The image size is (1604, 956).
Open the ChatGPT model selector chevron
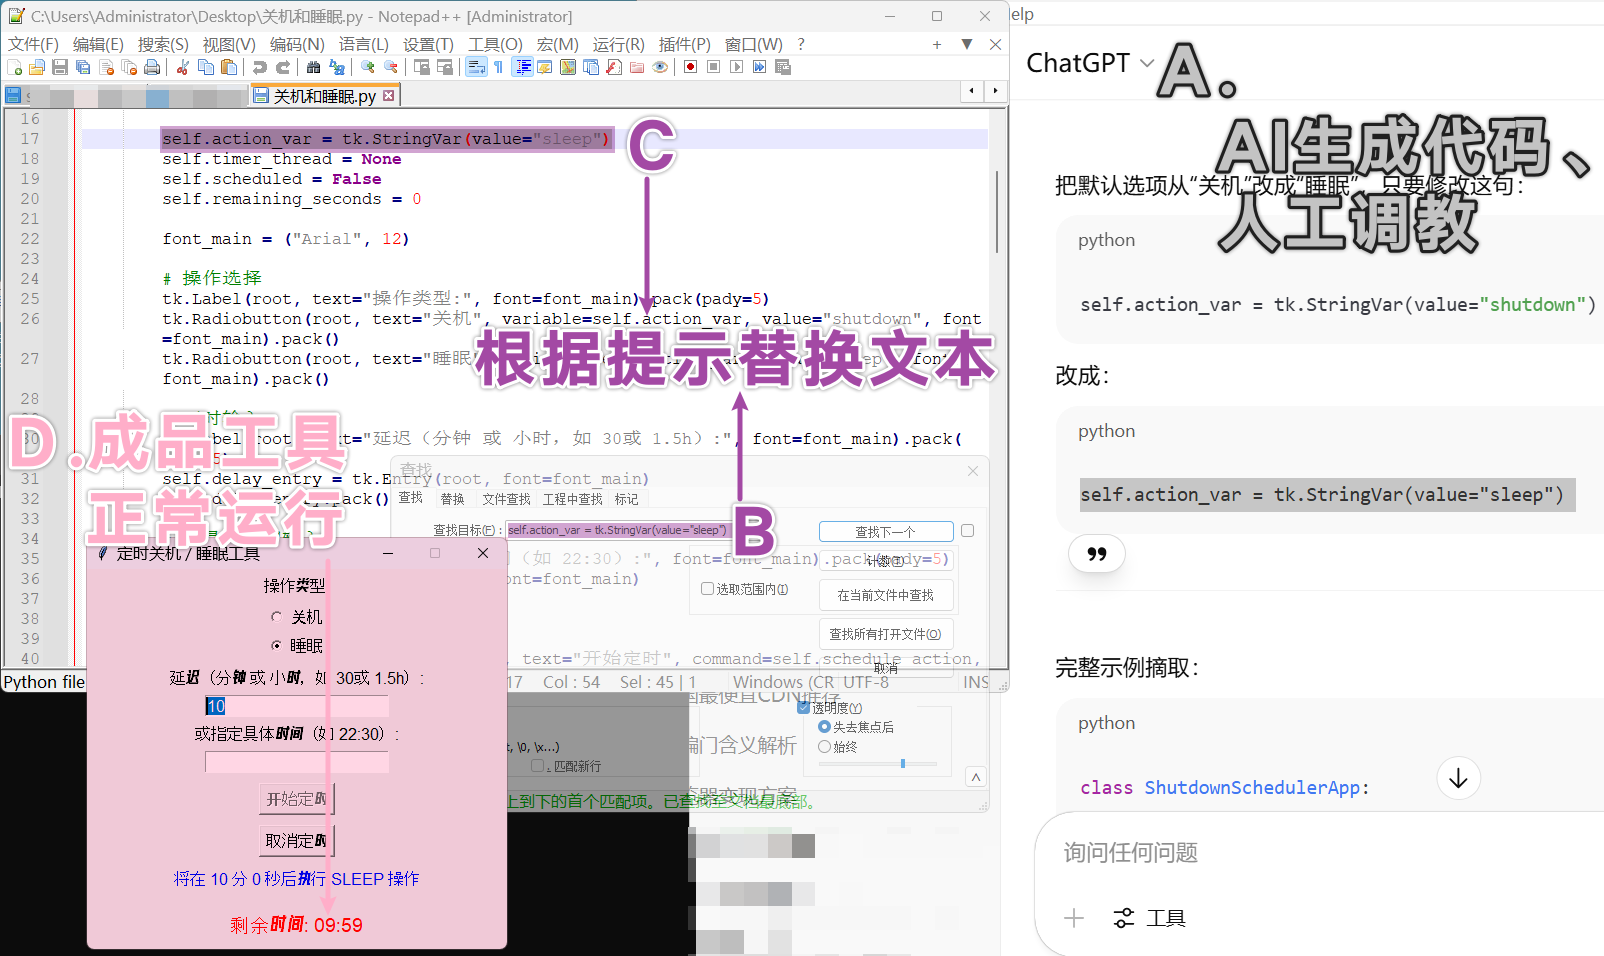(1147, 63)
